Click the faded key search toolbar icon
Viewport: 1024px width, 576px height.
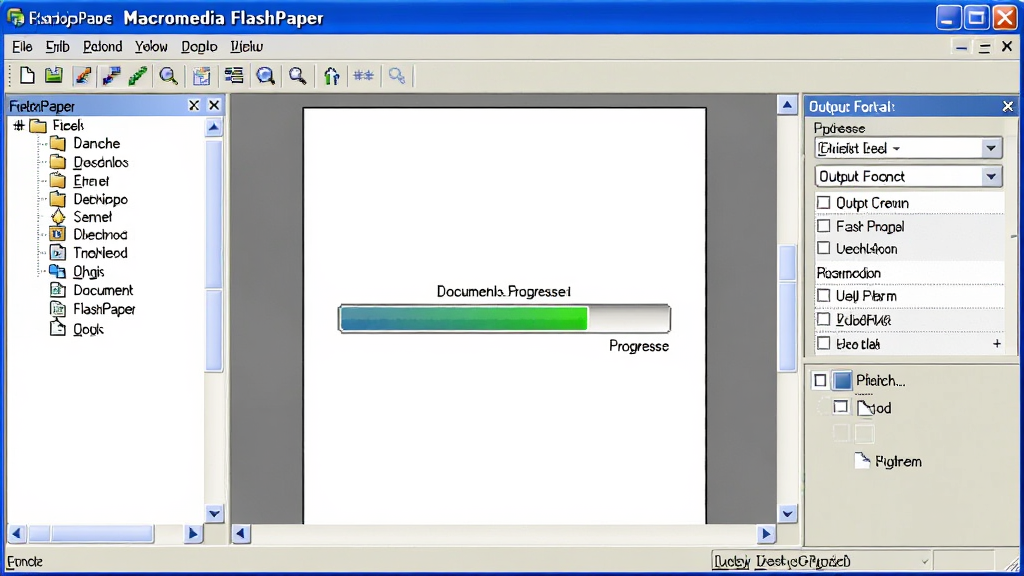point(397,76)
